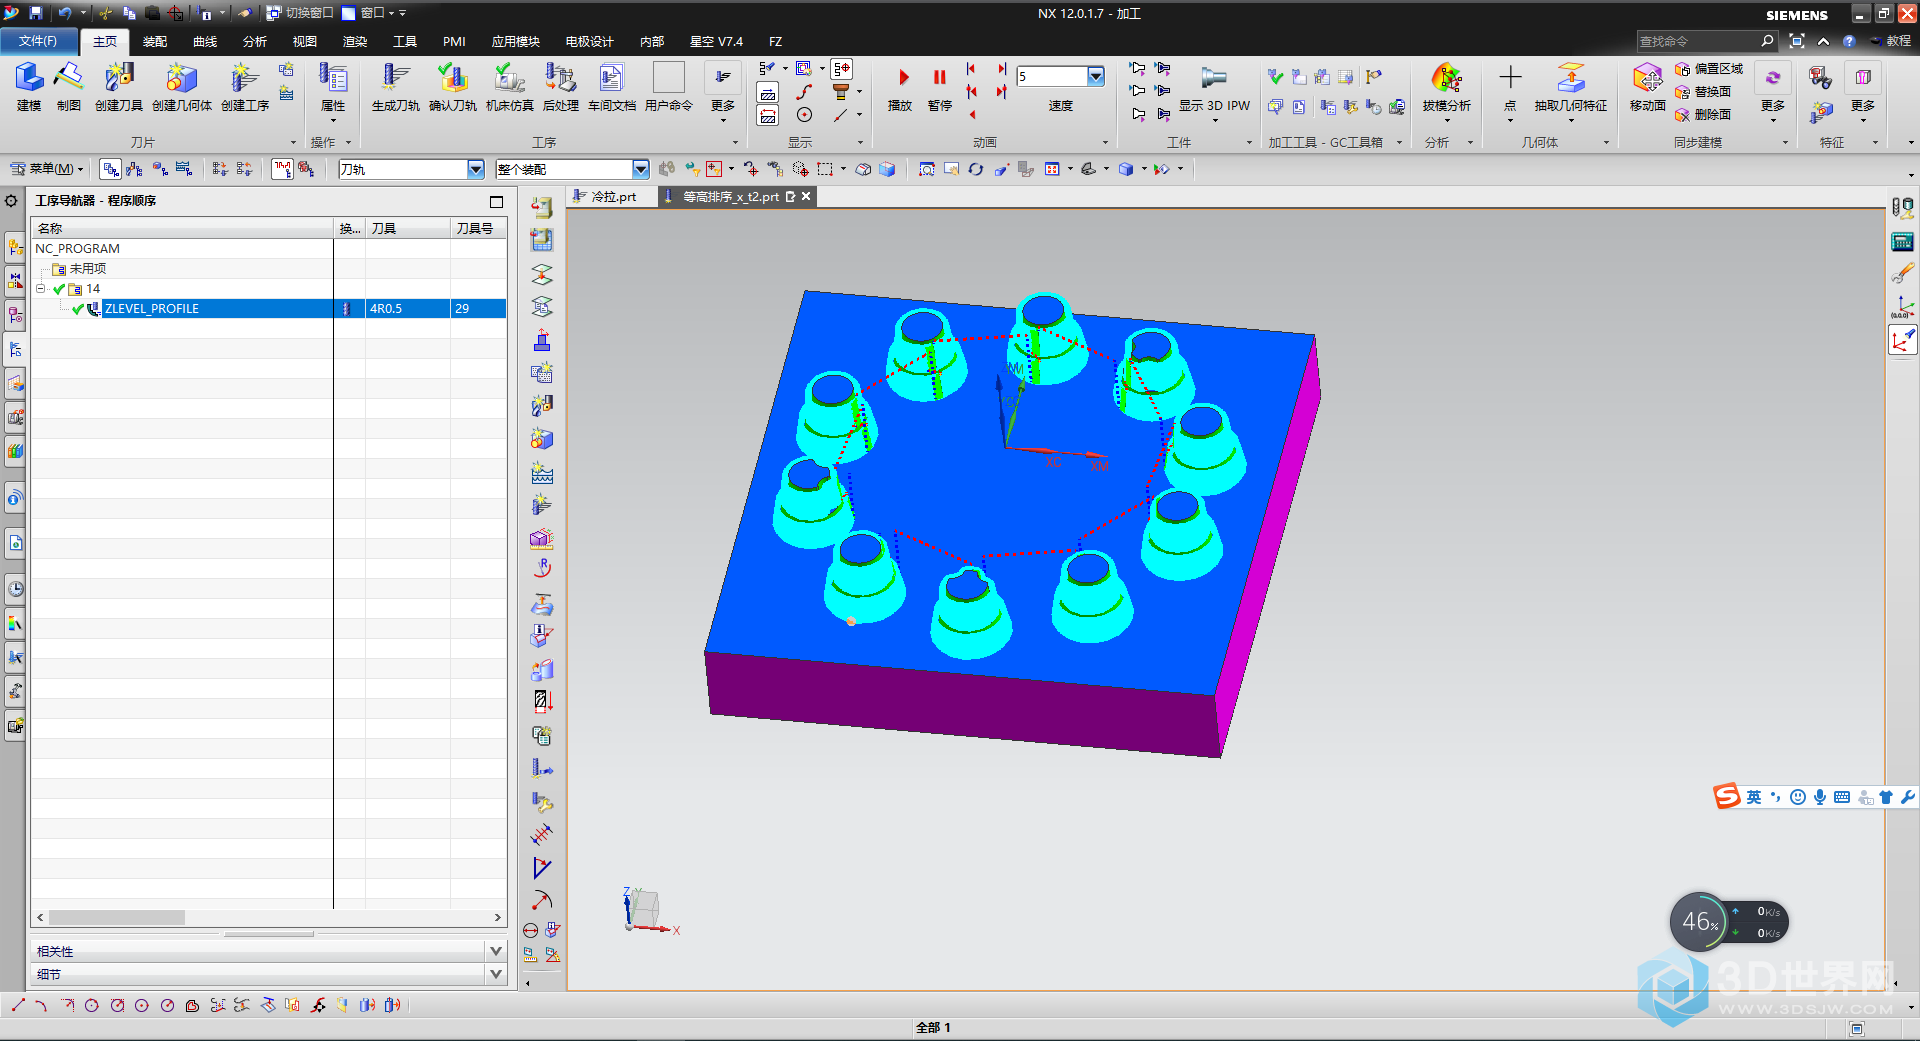Click the 确认刀轨 verify tool path icon
The height and width of the screenshot is (1041, 1920).
click(x=453, y=86)
